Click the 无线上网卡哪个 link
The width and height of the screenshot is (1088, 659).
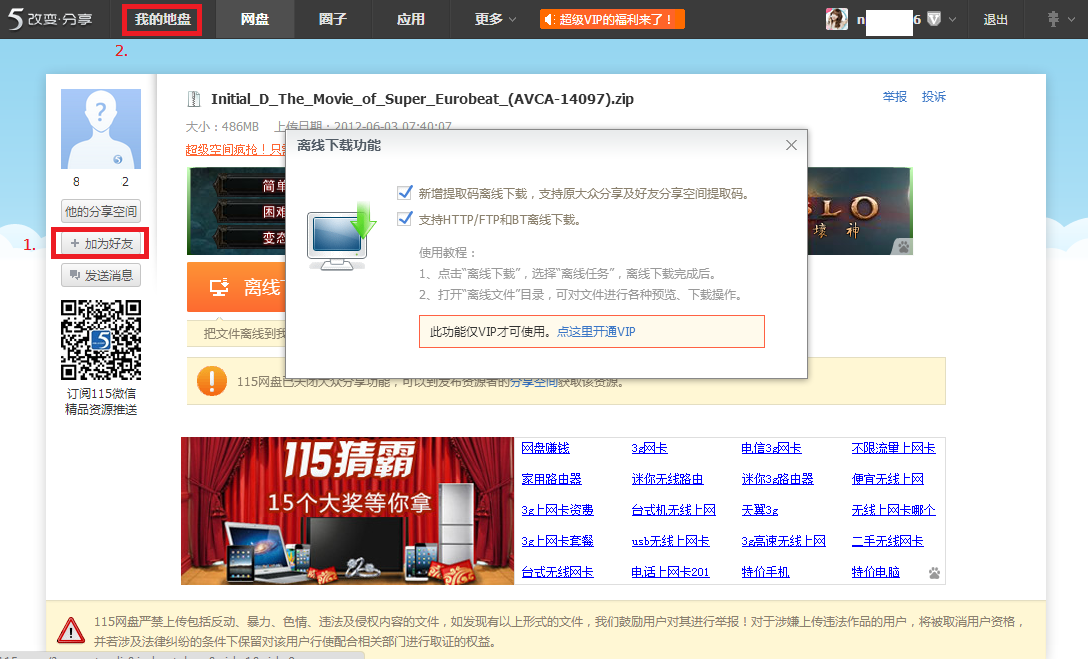[x=894, y=510]
